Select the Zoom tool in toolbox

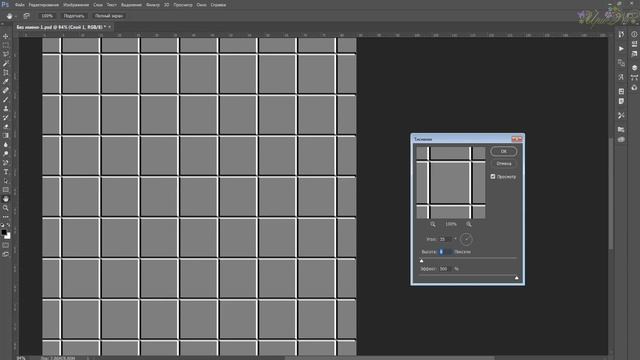pos(6,208)
